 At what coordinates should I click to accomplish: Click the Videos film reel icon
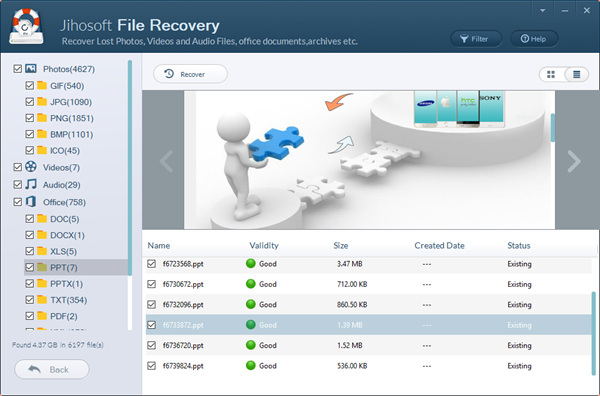pos(31,167)
